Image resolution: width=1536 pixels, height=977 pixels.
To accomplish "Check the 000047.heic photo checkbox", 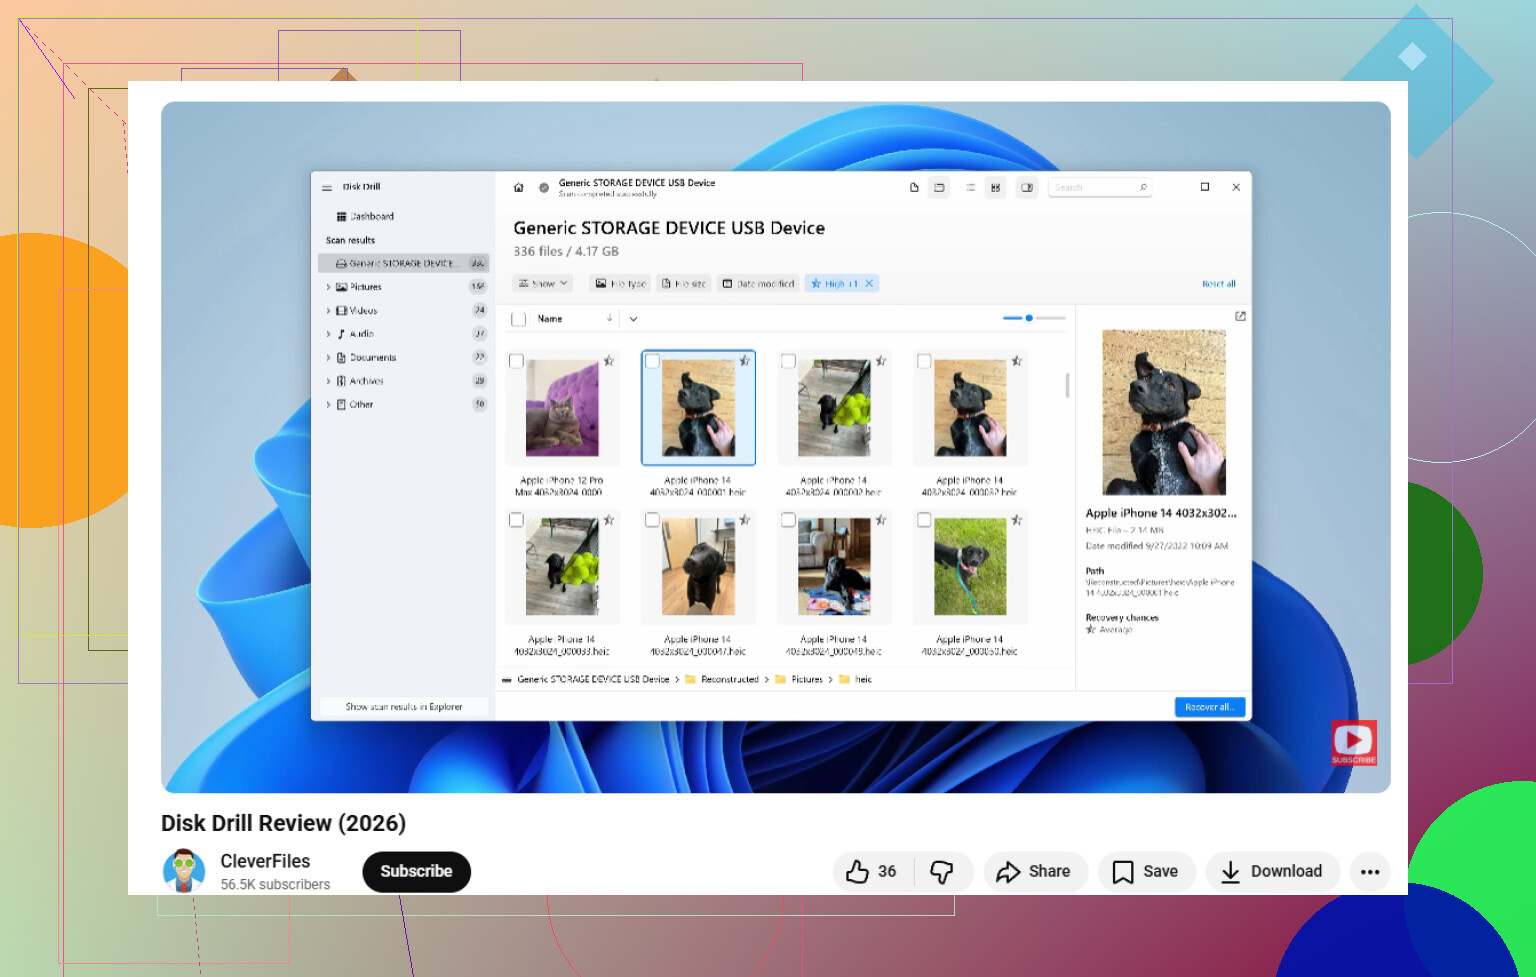I will (652, 520).
